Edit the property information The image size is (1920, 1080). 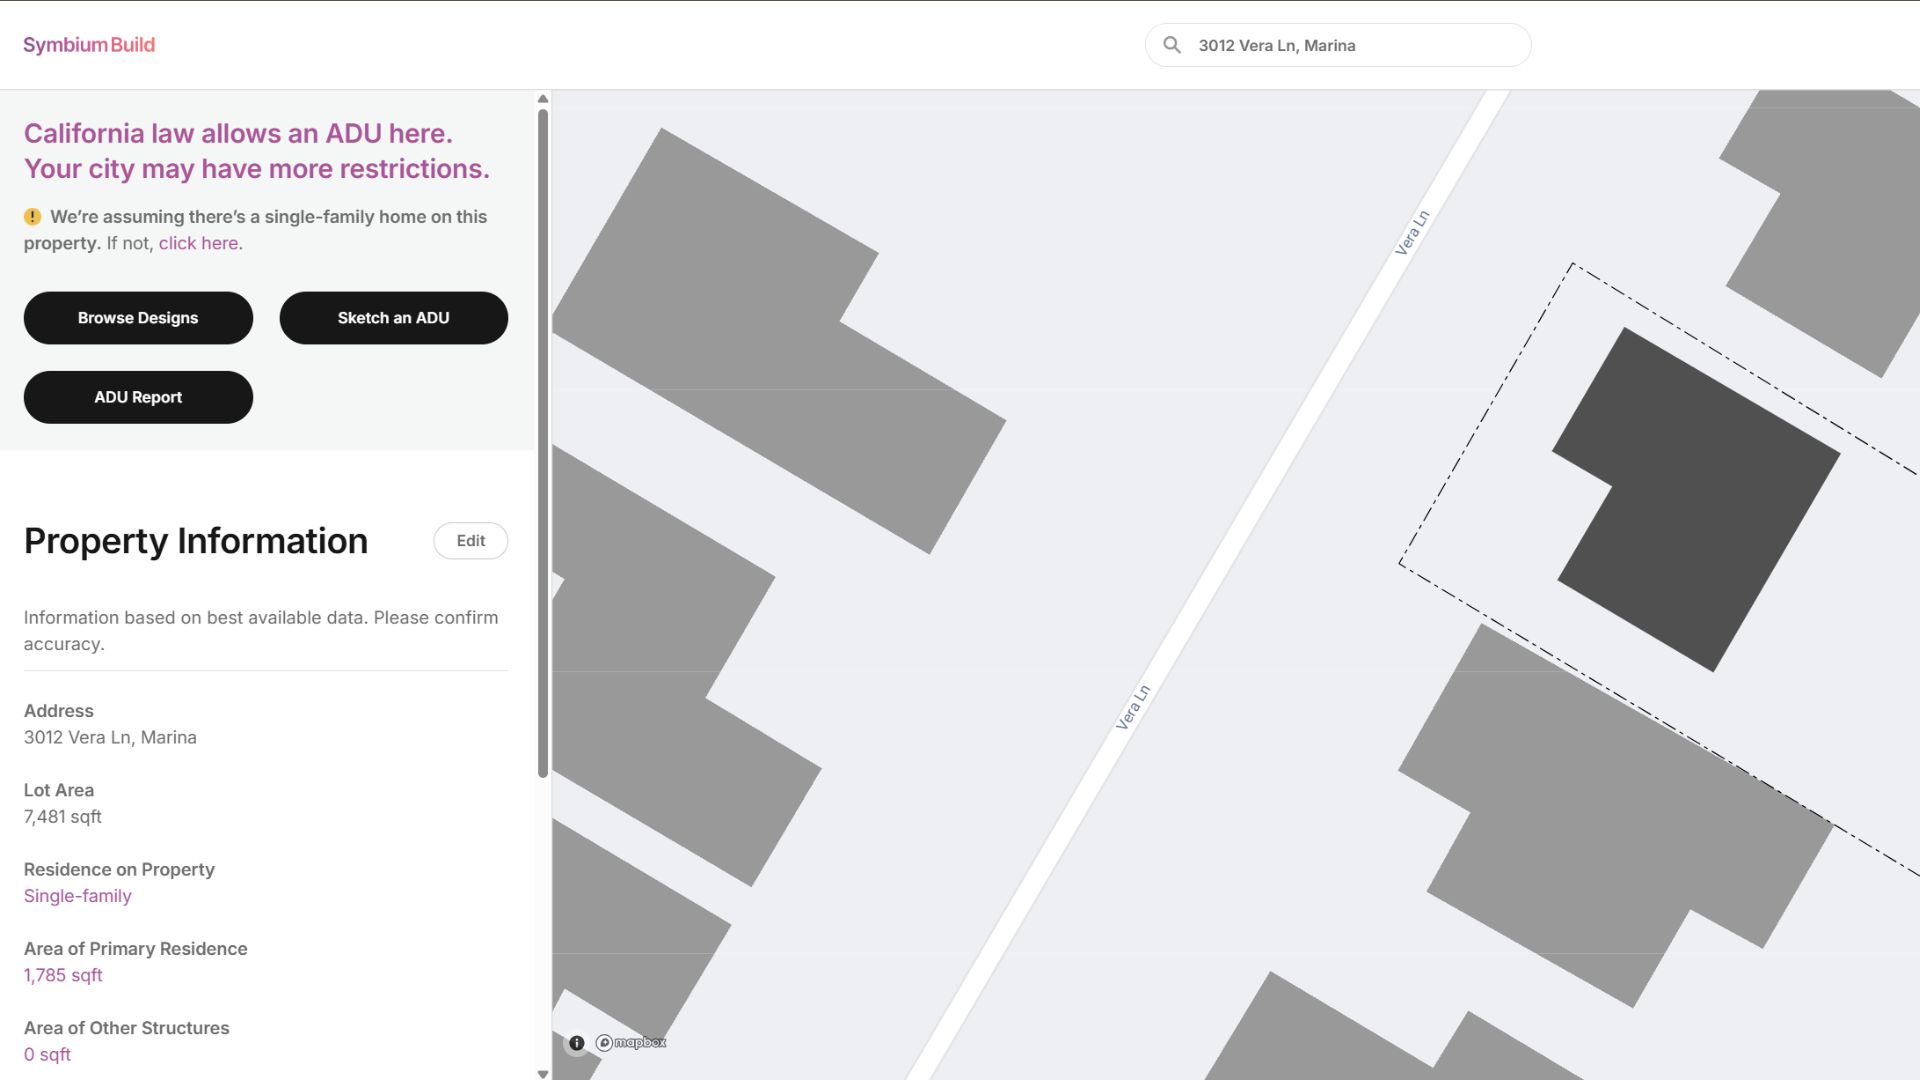click(470, 541)
